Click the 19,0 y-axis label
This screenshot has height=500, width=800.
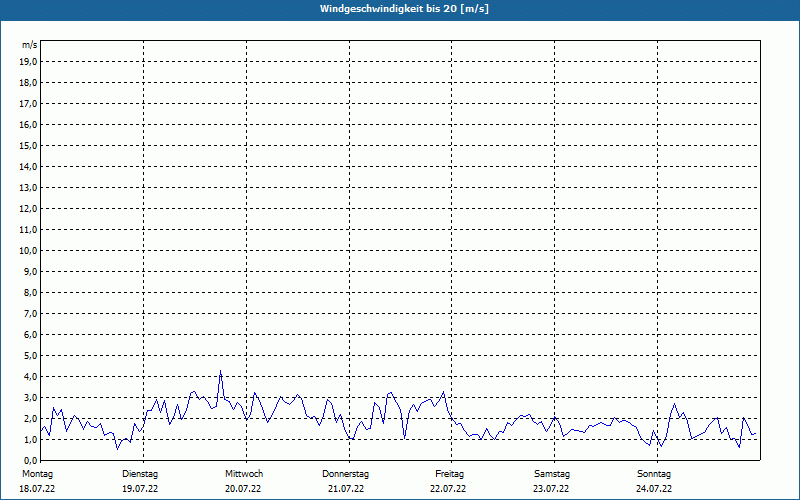[x=30, y=62]
